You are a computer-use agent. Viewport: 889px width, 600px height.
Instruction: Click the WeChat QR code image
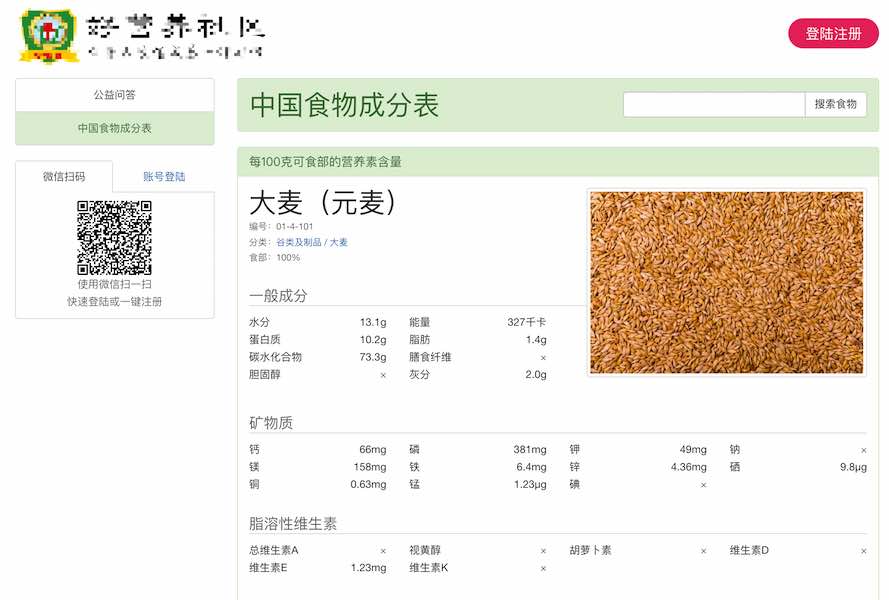point(115,237)
